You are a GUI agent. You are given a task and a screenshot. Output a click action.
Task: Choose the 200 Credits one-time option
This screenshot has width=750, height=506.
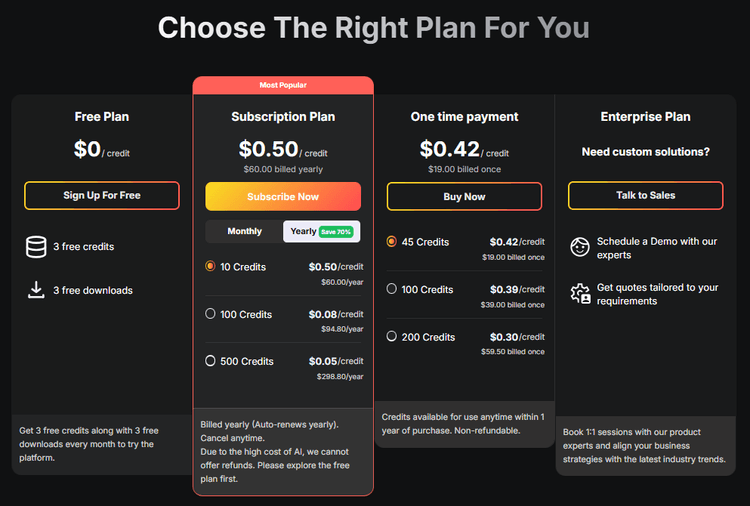pyautogui.click(x=391, y=337)
